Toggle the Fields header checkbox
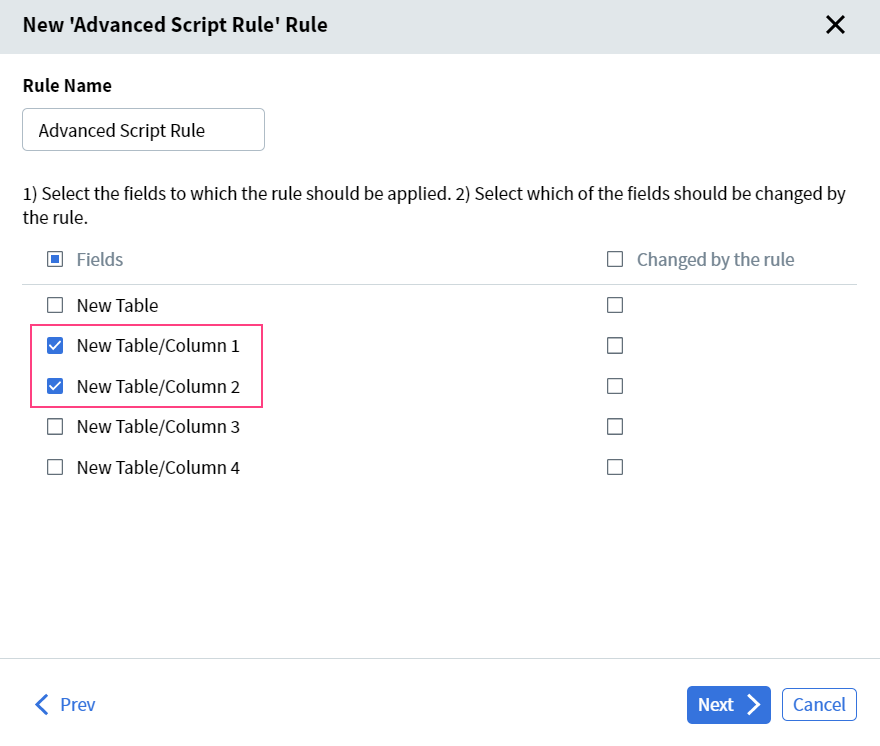This screenshot has height=746, width=880. 55,258
